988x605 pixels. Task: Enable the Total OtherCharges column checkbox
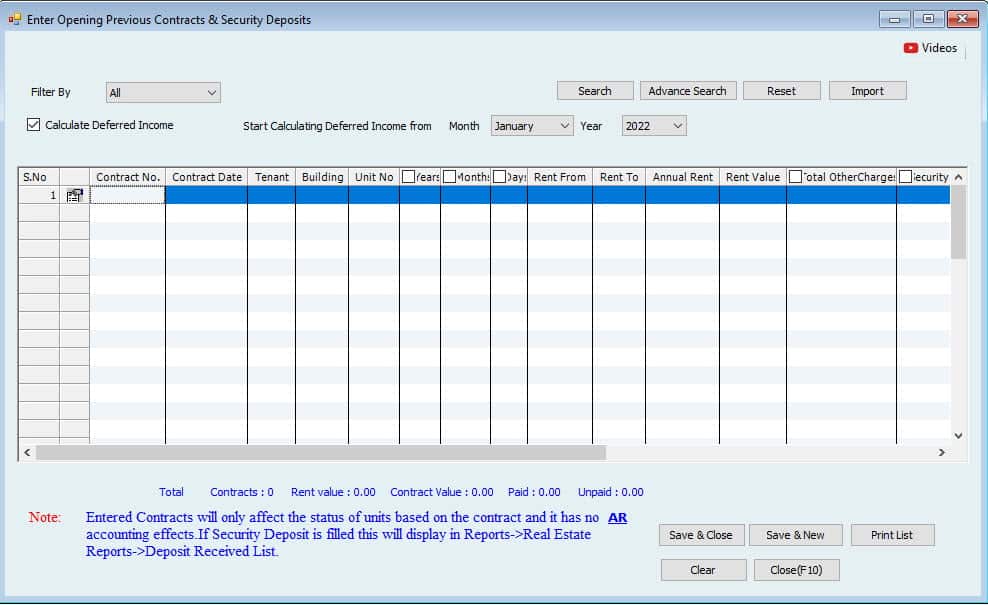[795, 177]
